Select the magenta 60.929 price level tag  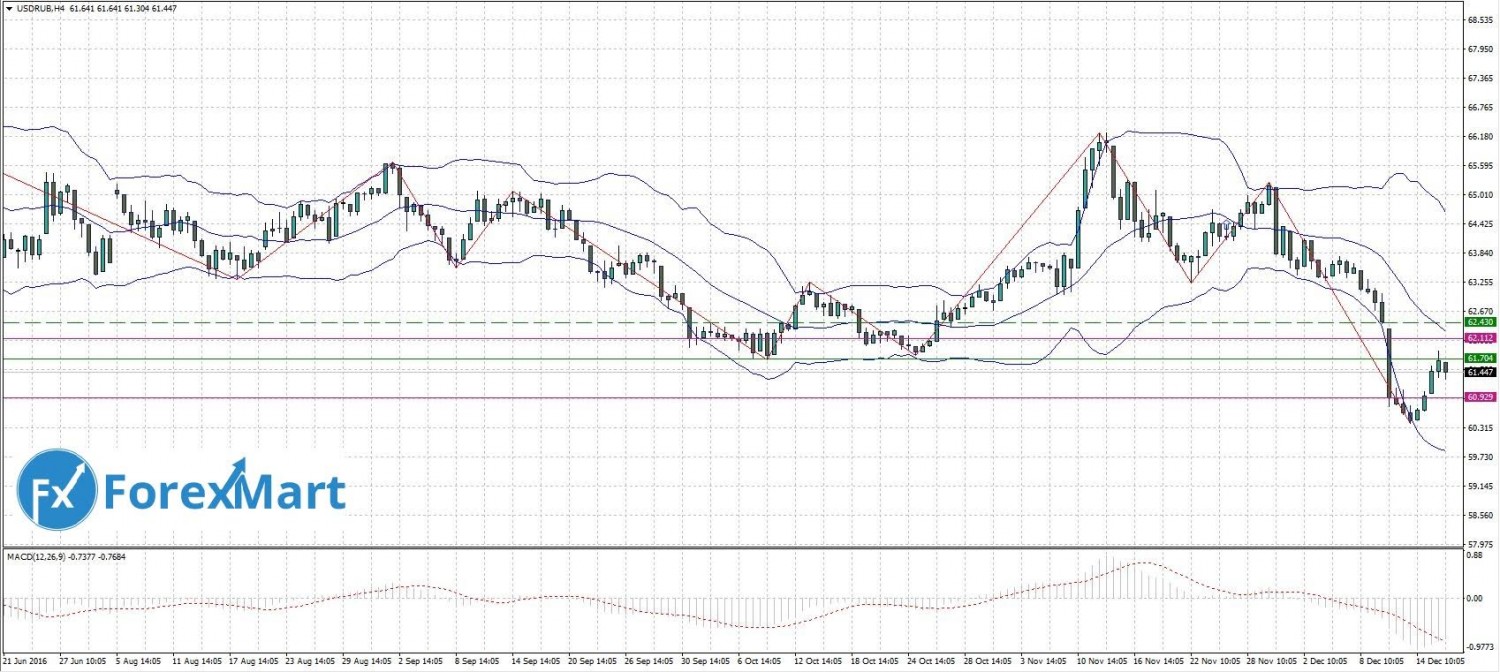click(x=1479, y=397)
